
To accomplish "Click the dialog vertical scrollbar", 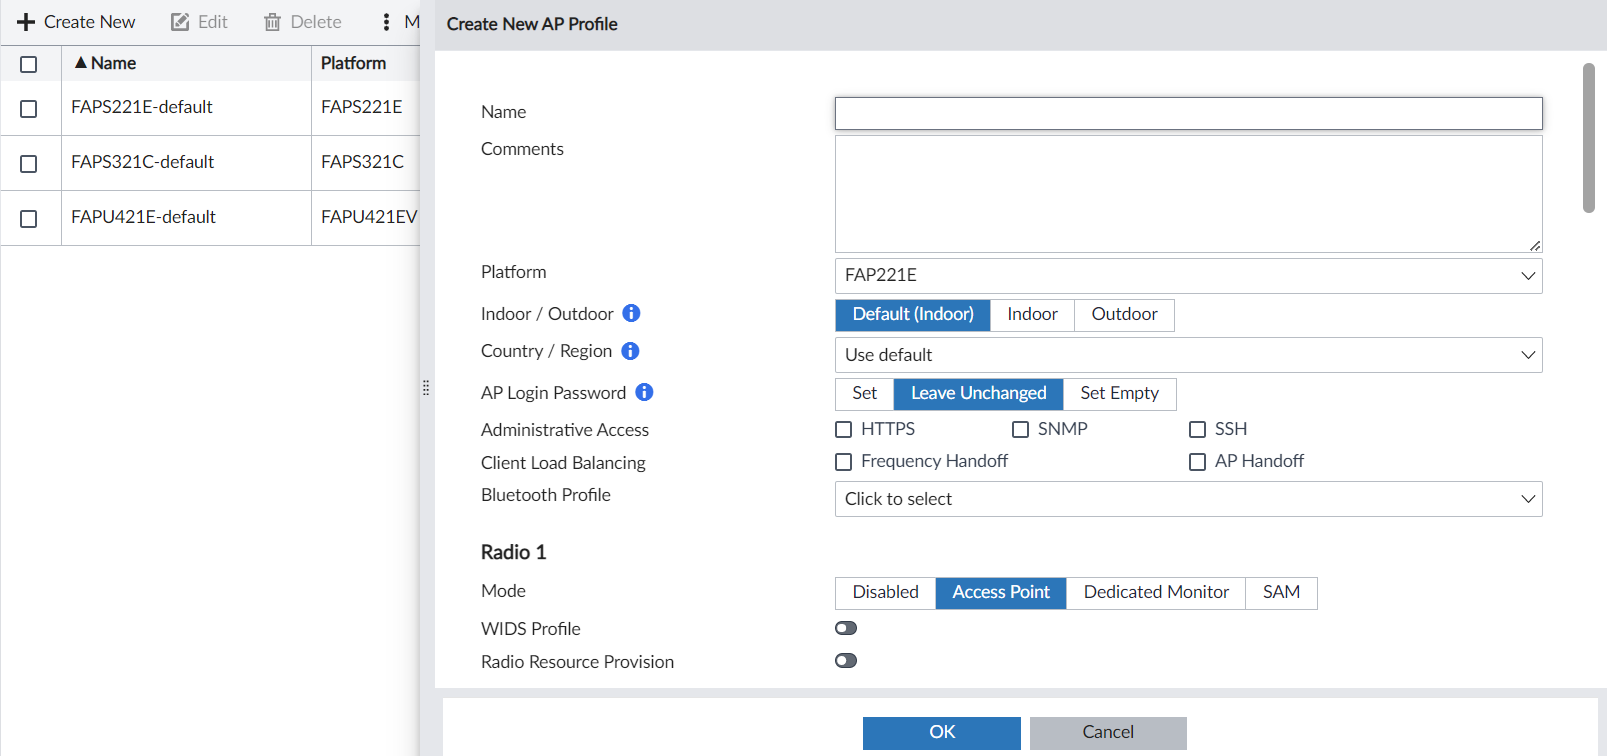I will pos(1588,138).
